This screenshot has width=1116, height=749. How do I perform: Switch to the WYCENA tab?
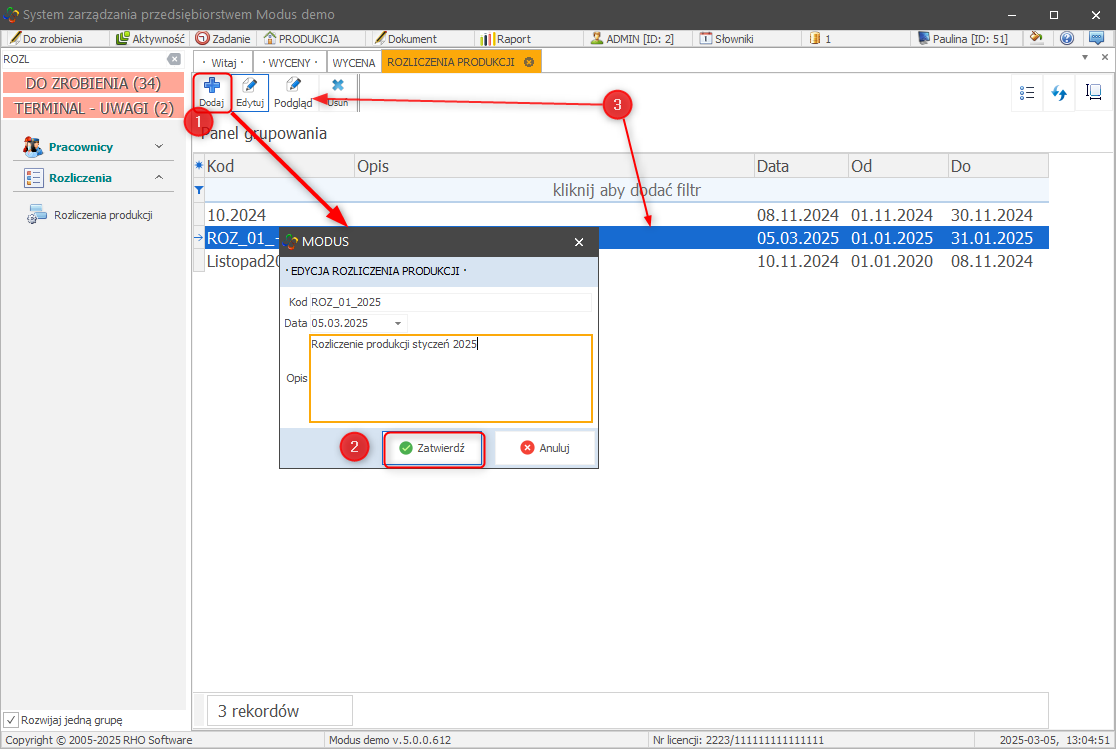(353, 62)
